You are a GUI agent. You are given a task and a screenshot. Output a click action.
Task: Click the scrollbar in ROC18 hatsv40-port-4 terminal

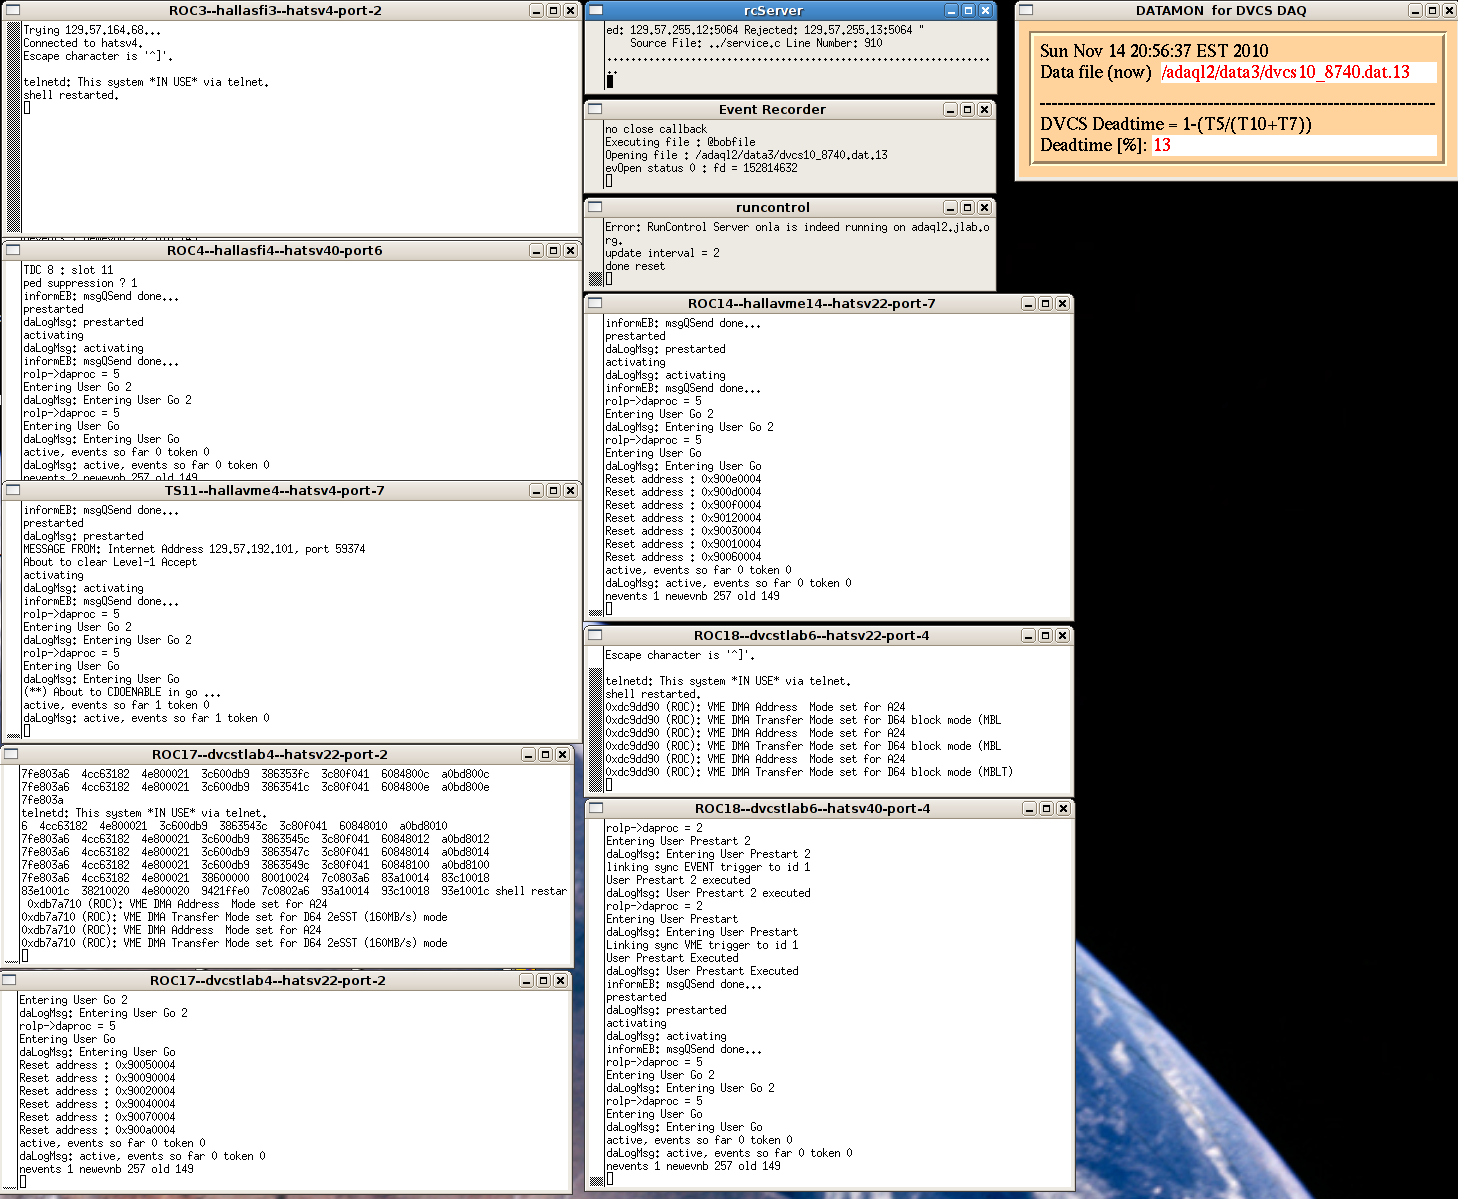pyautogui.click(x=596, y=1003)
